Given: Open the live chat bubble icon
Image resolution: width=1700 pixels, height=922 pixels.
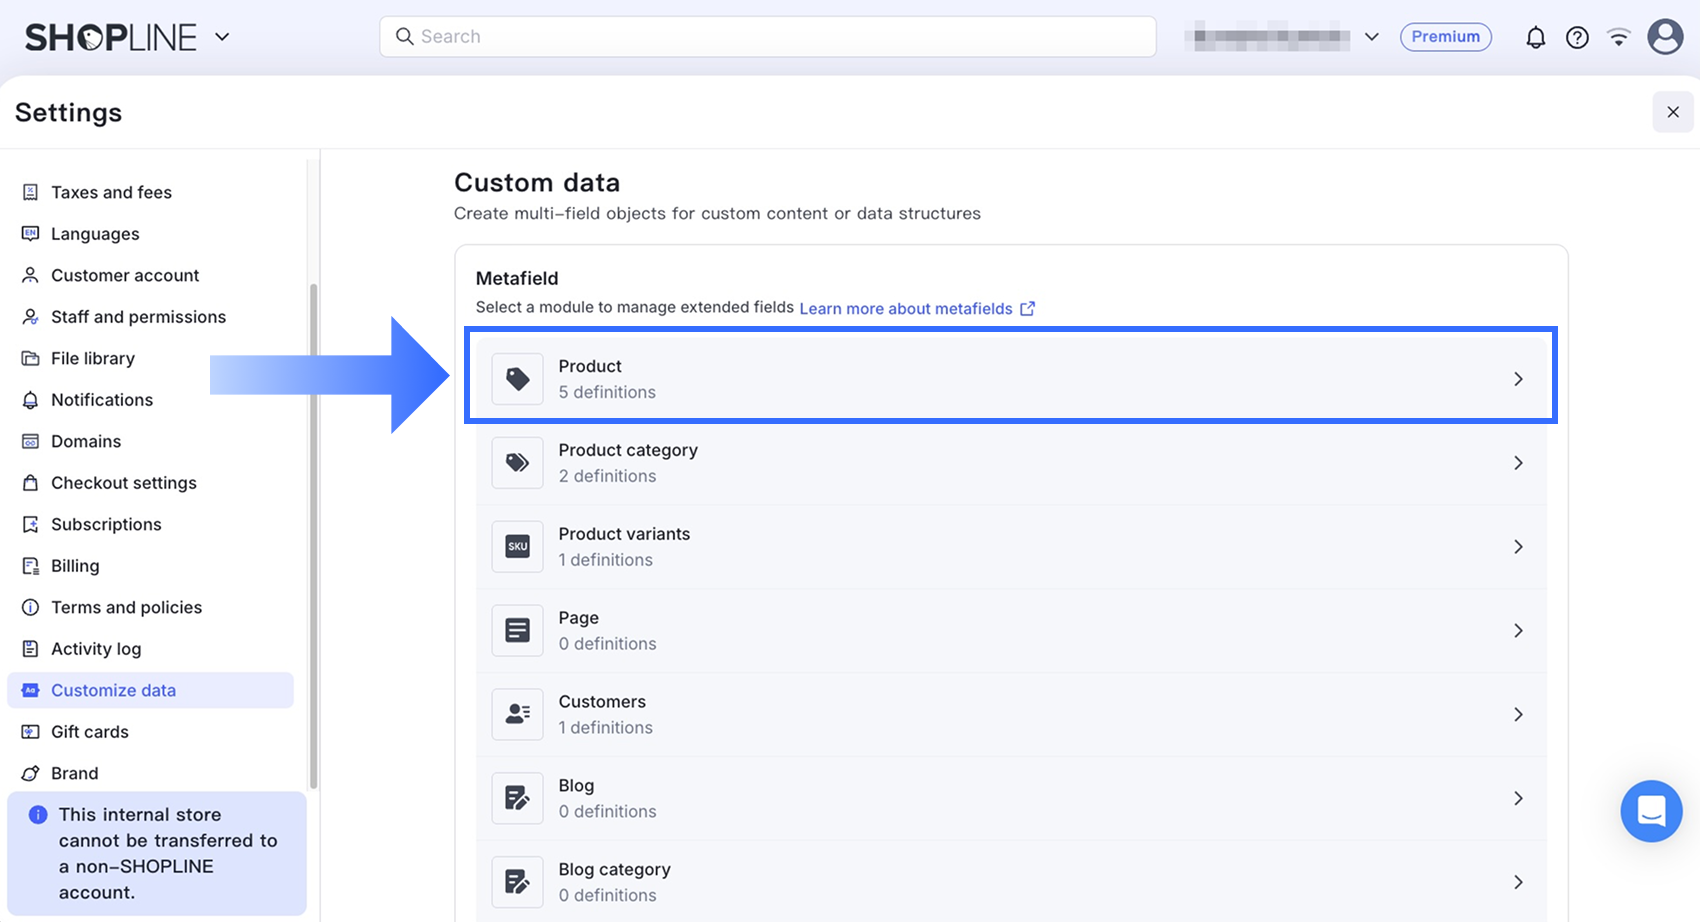Looking at the screenshot, I should click(1651, 811).
